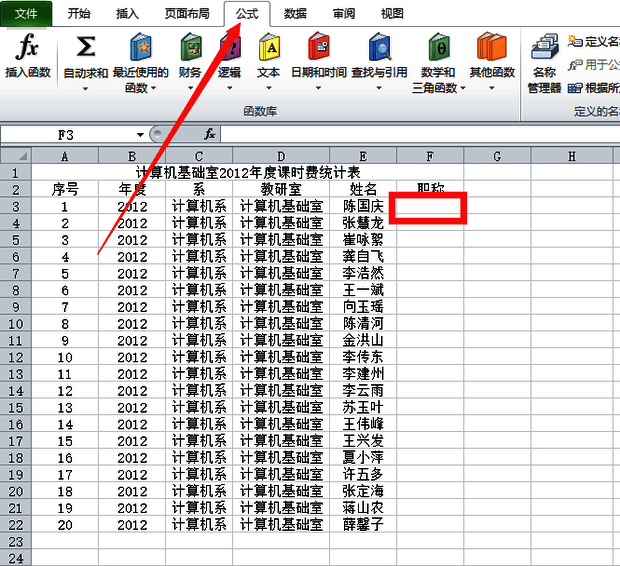Click the cell containing 薛馨子

click(x=363, y=524)
